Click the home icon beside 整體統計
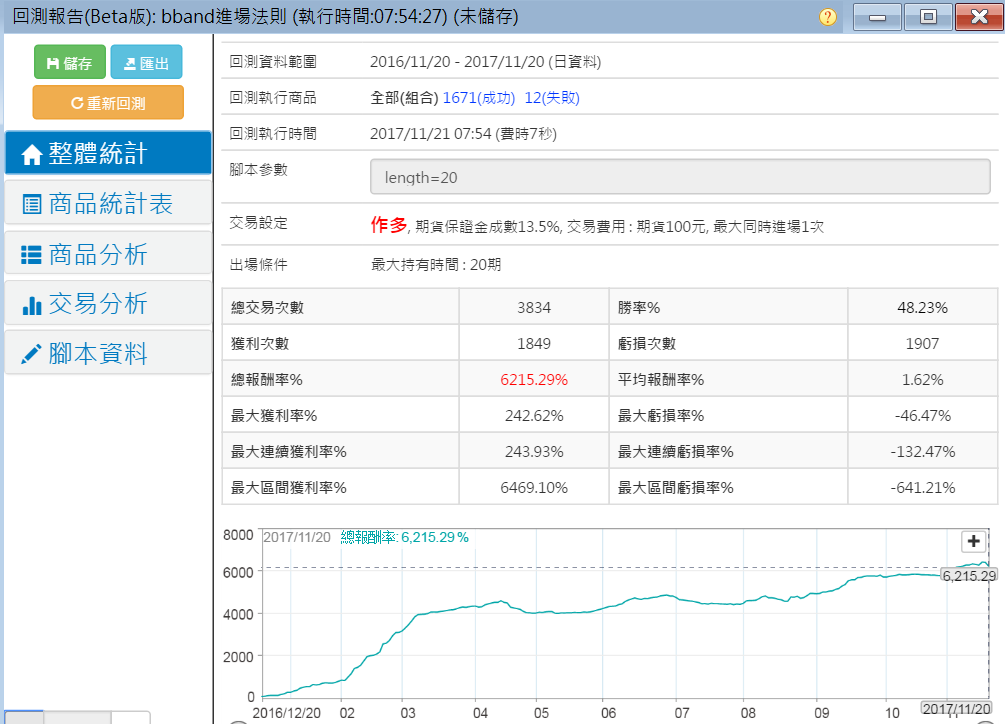1005x724 pixels. coord(31,154)
